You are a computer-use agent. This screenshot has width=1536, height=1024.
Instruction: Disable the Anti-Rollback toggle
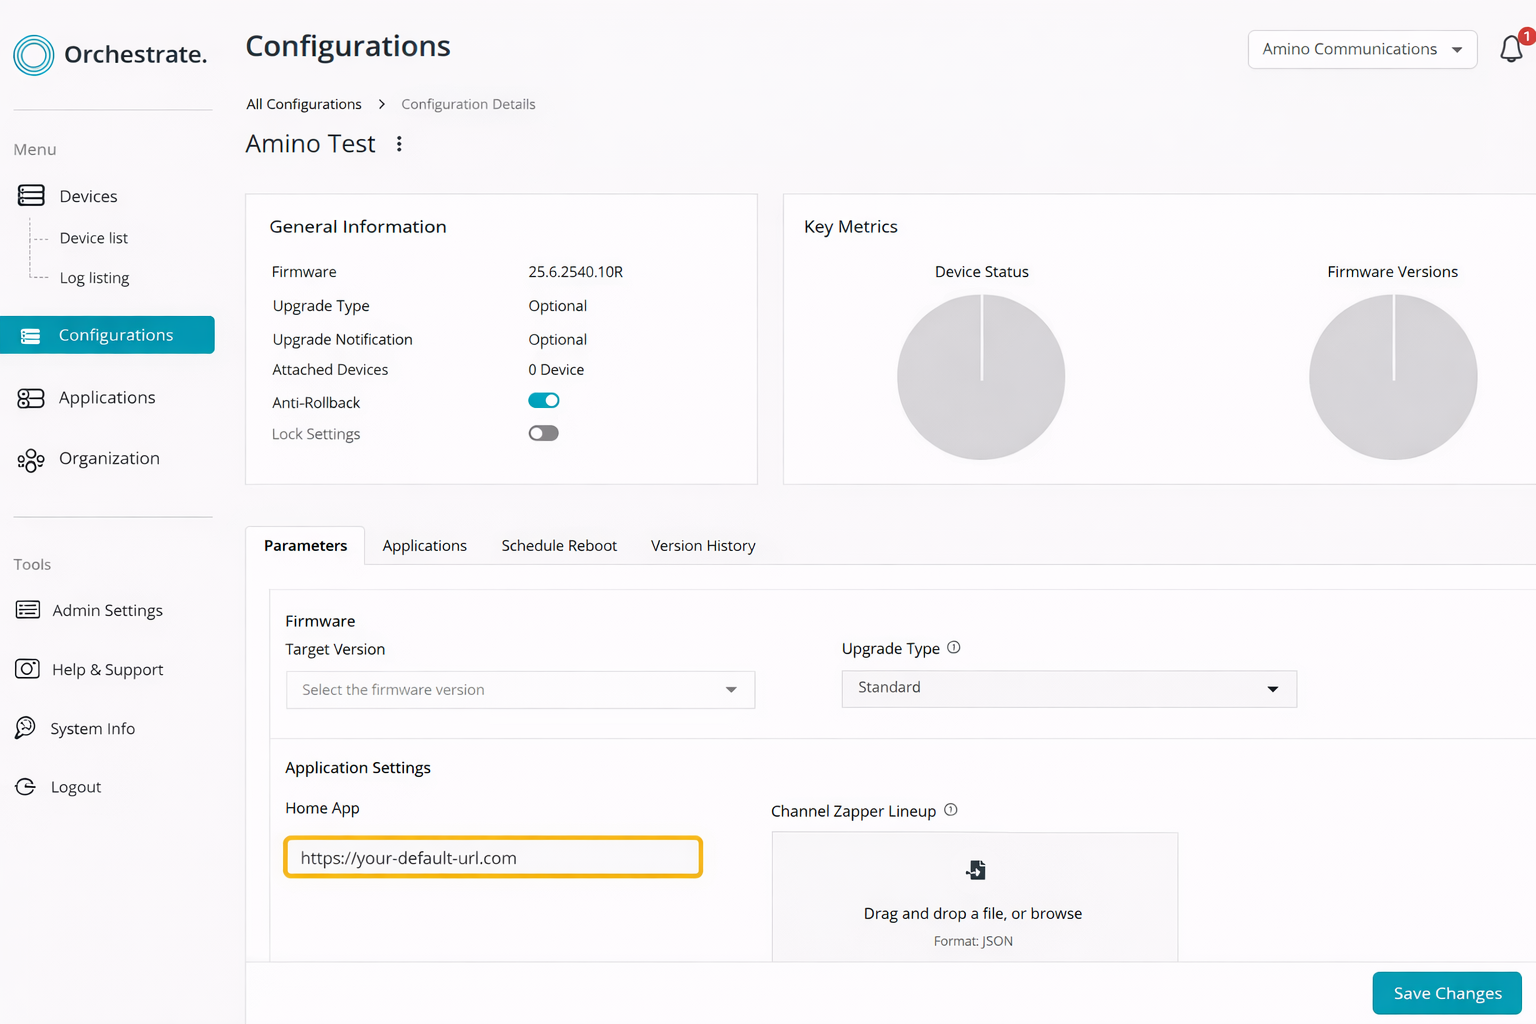point(543,401)
